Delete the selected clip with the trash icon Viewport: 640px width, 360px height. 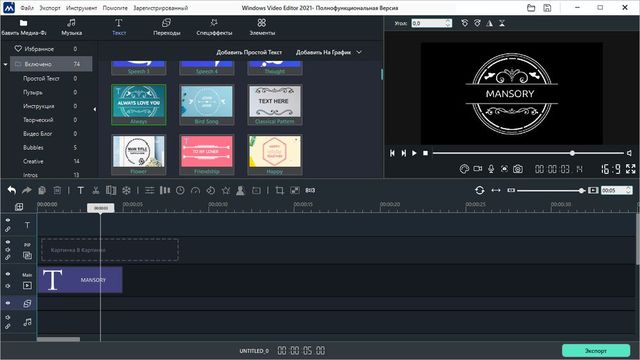57,190
